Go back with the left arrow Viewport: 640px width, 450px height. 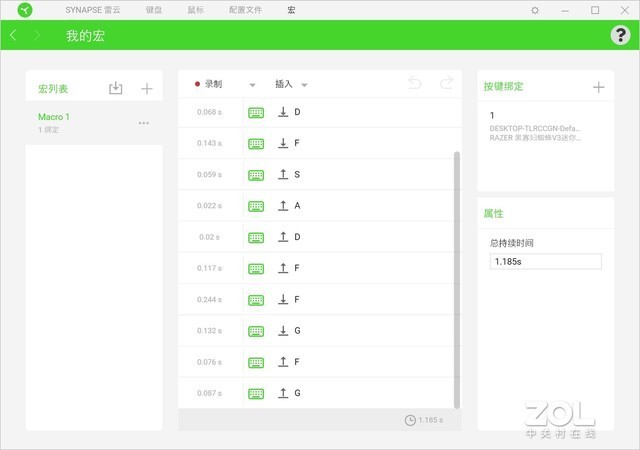[13, 35]
